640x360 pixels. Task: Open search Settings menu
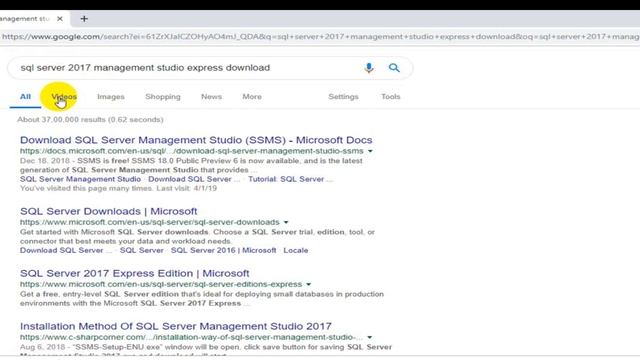coord(343,97)
